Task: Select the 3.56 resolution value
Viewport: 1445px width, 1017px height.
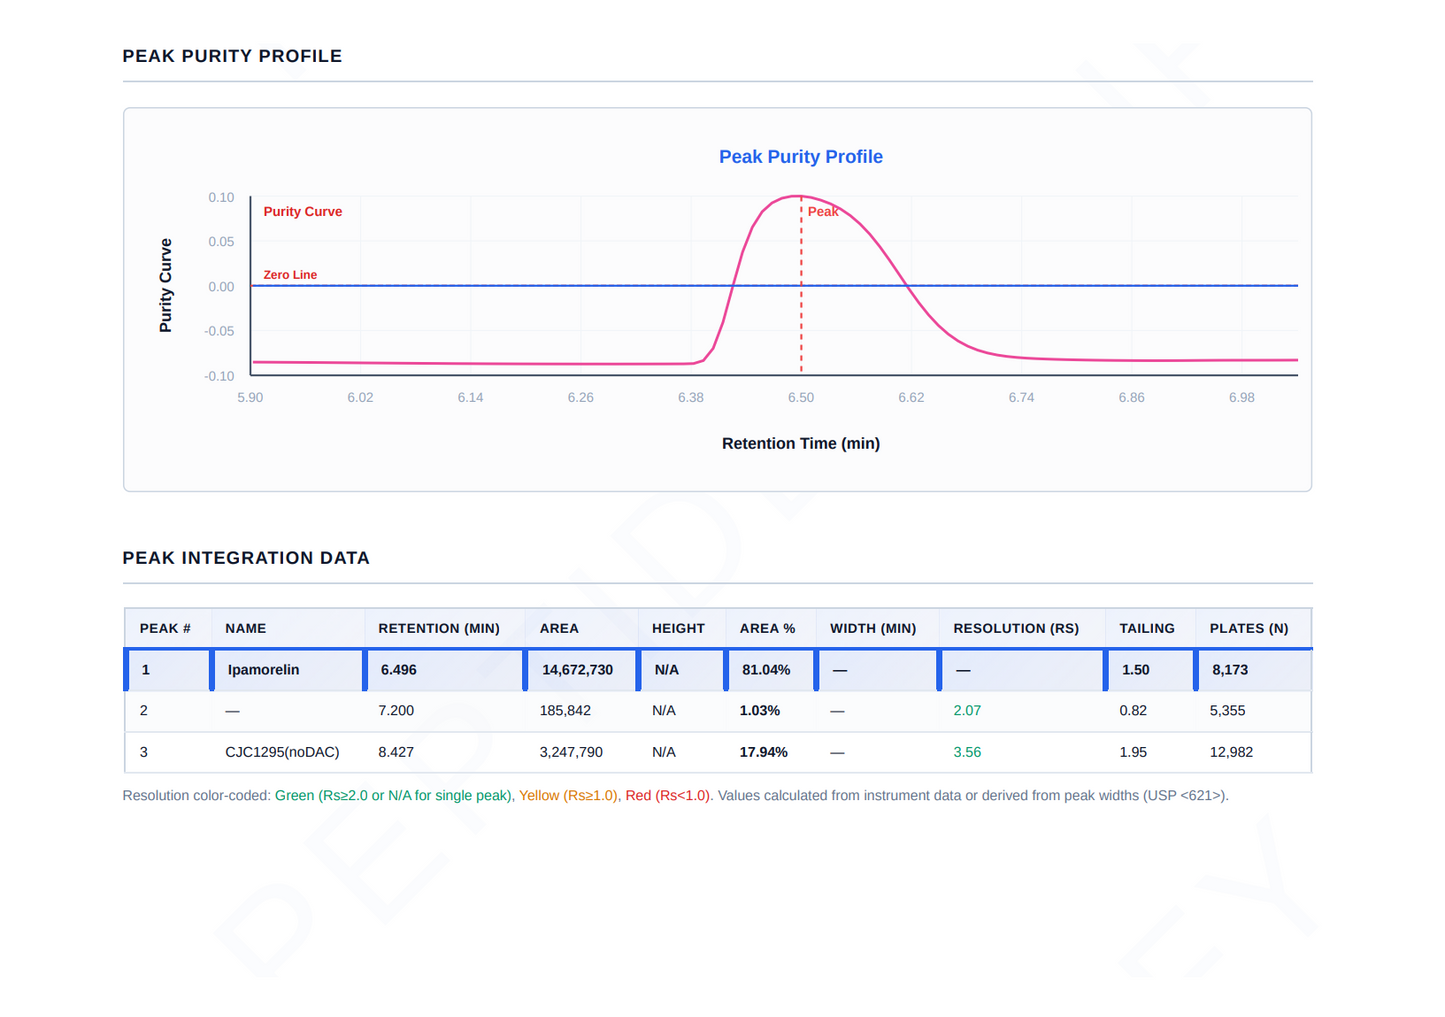Action: click(967, 752)
